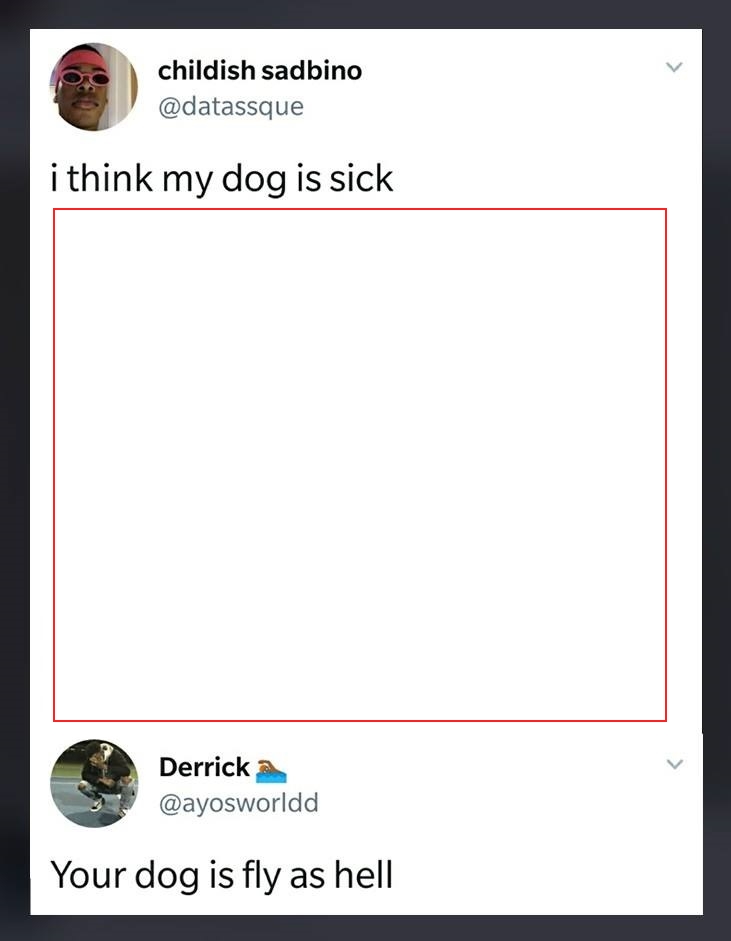Screen dimensions: 731x941
Task: Click the word "think" in first tweet
Action: click(110, 179)
